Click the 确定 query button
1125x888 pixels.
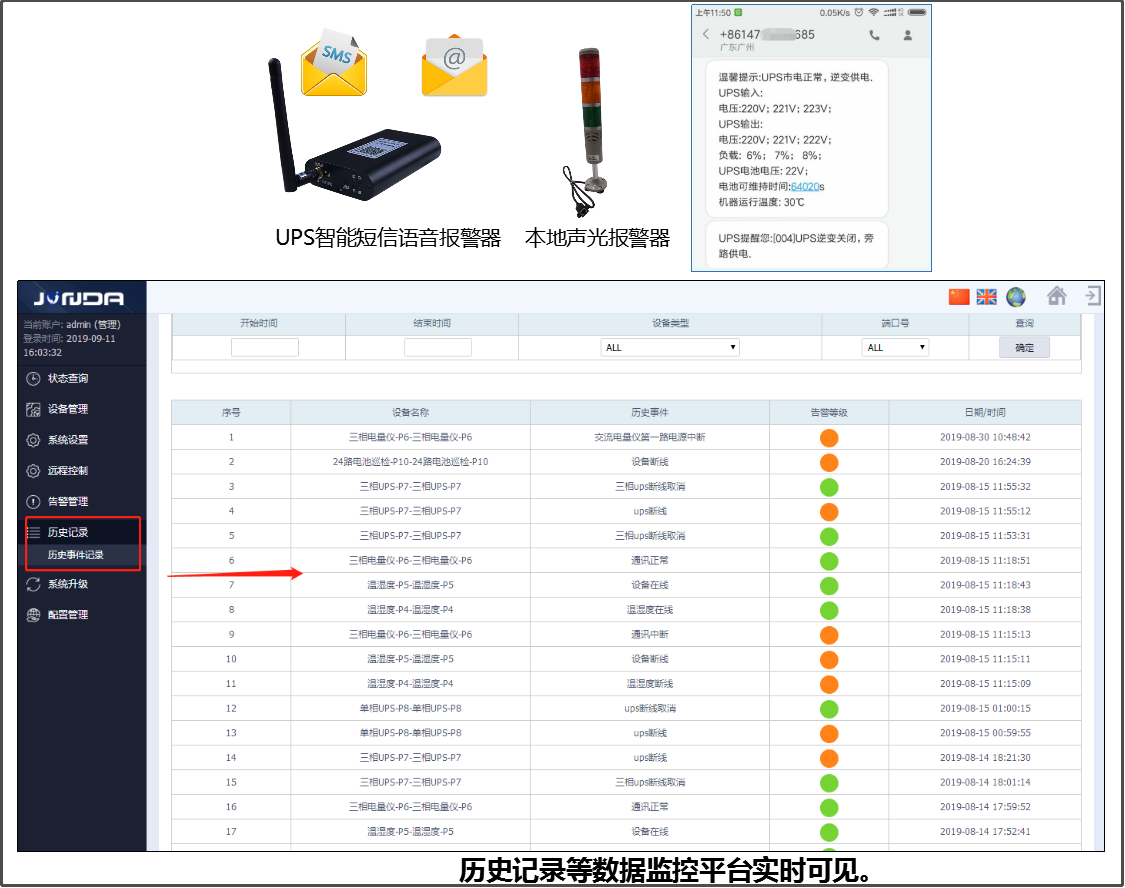point(1025,348)
